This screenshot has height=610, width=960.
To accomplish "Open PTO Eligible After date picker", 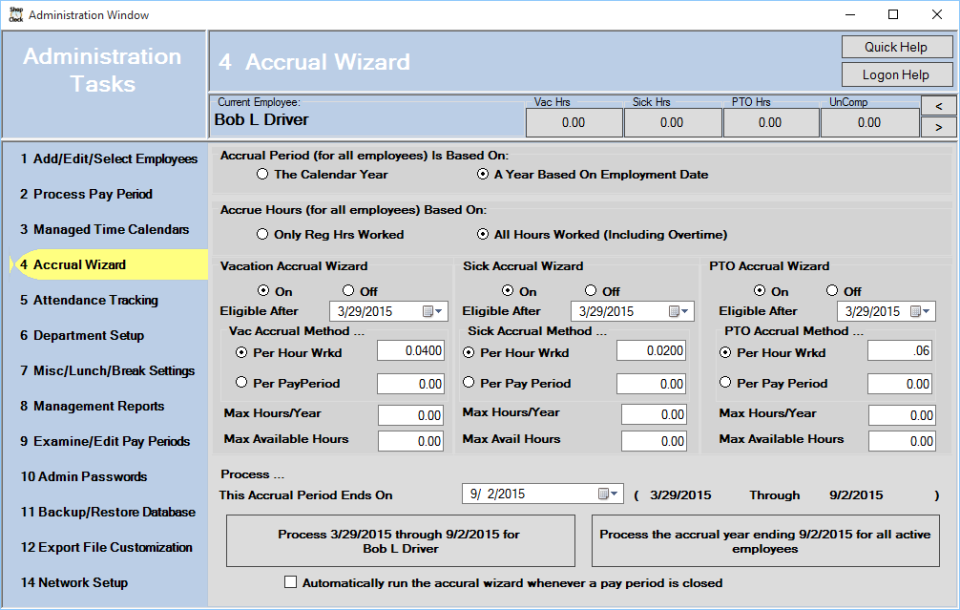I will pos(920,311).
